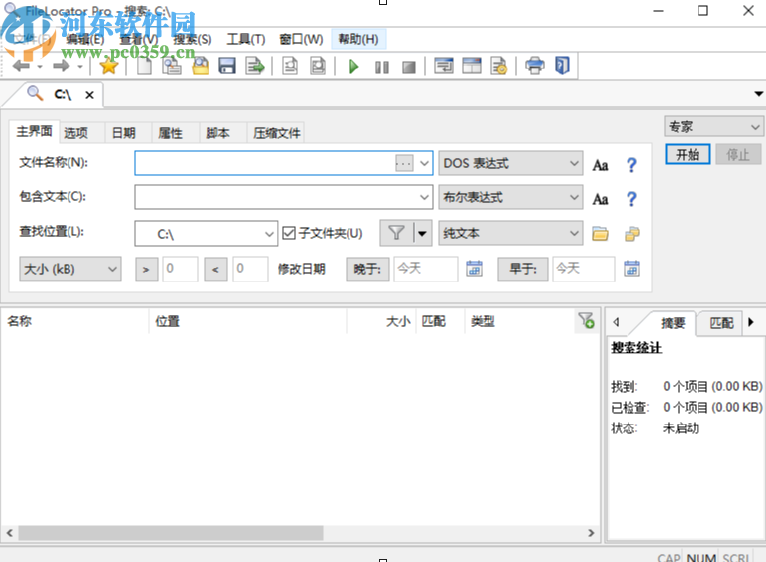The image size is (766, 562).
Task: Click the 停止 button
Action: (738, 155)
